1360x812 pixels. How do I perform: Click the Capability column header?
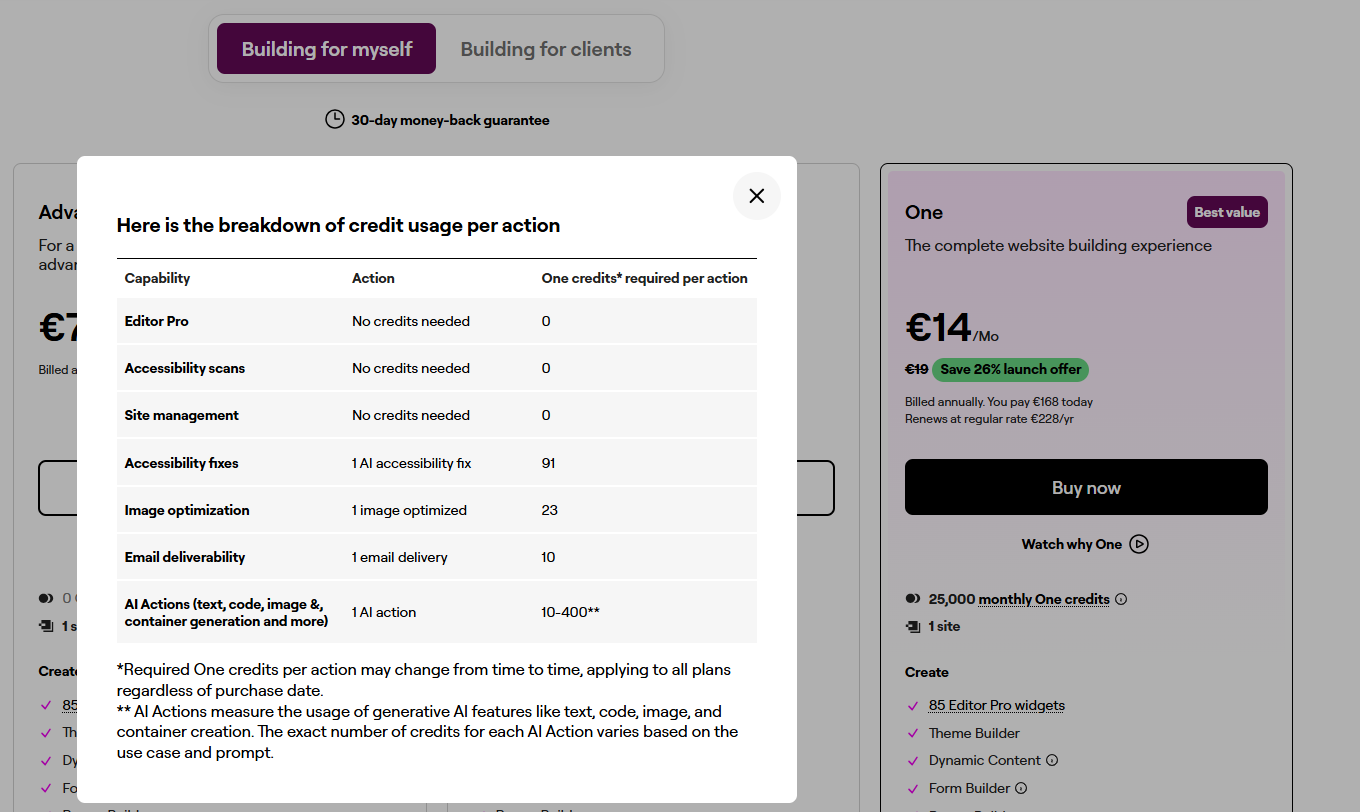pyautogui.click(x=157, y=278)
